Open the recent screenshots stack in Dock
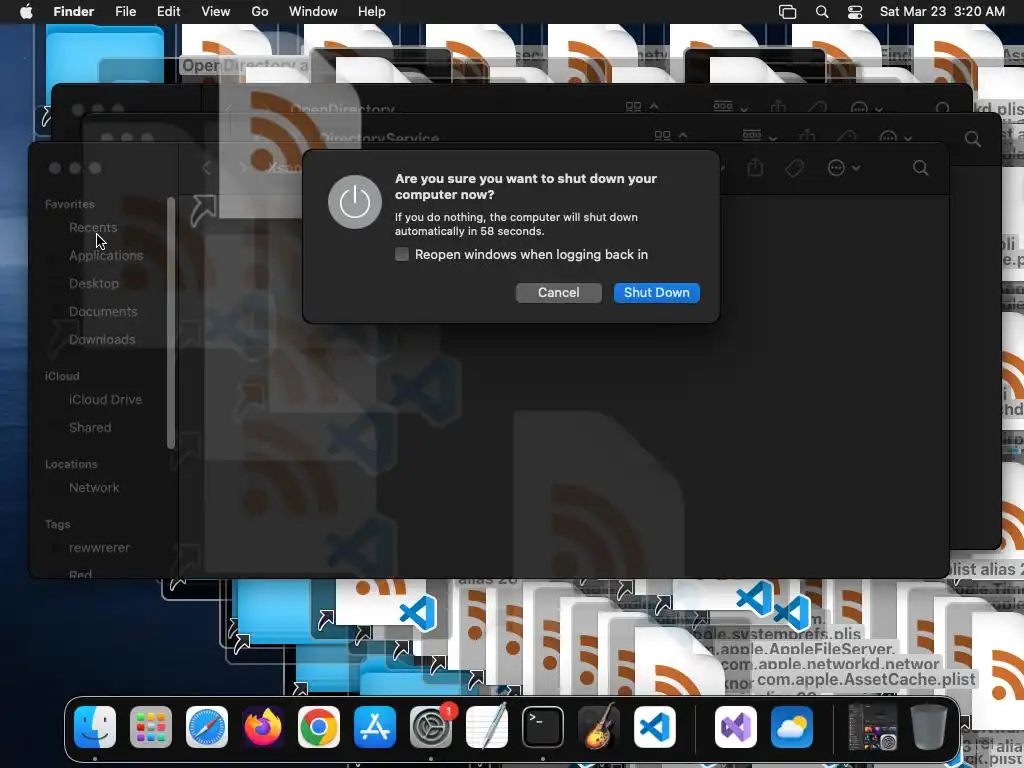 click(x=872, y=727)
